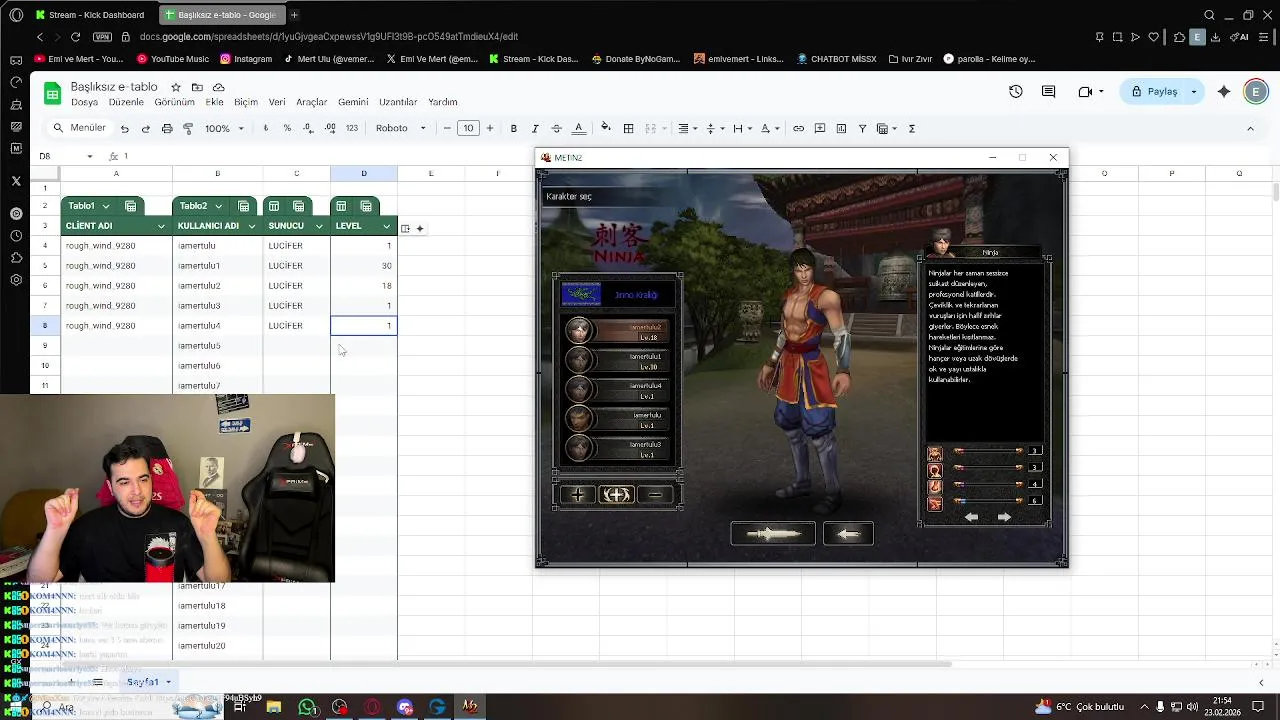Viewport: 1280px width, 720px height.
Task: Click the sword start game button in Metin2
Action: [x=773, y=534]
